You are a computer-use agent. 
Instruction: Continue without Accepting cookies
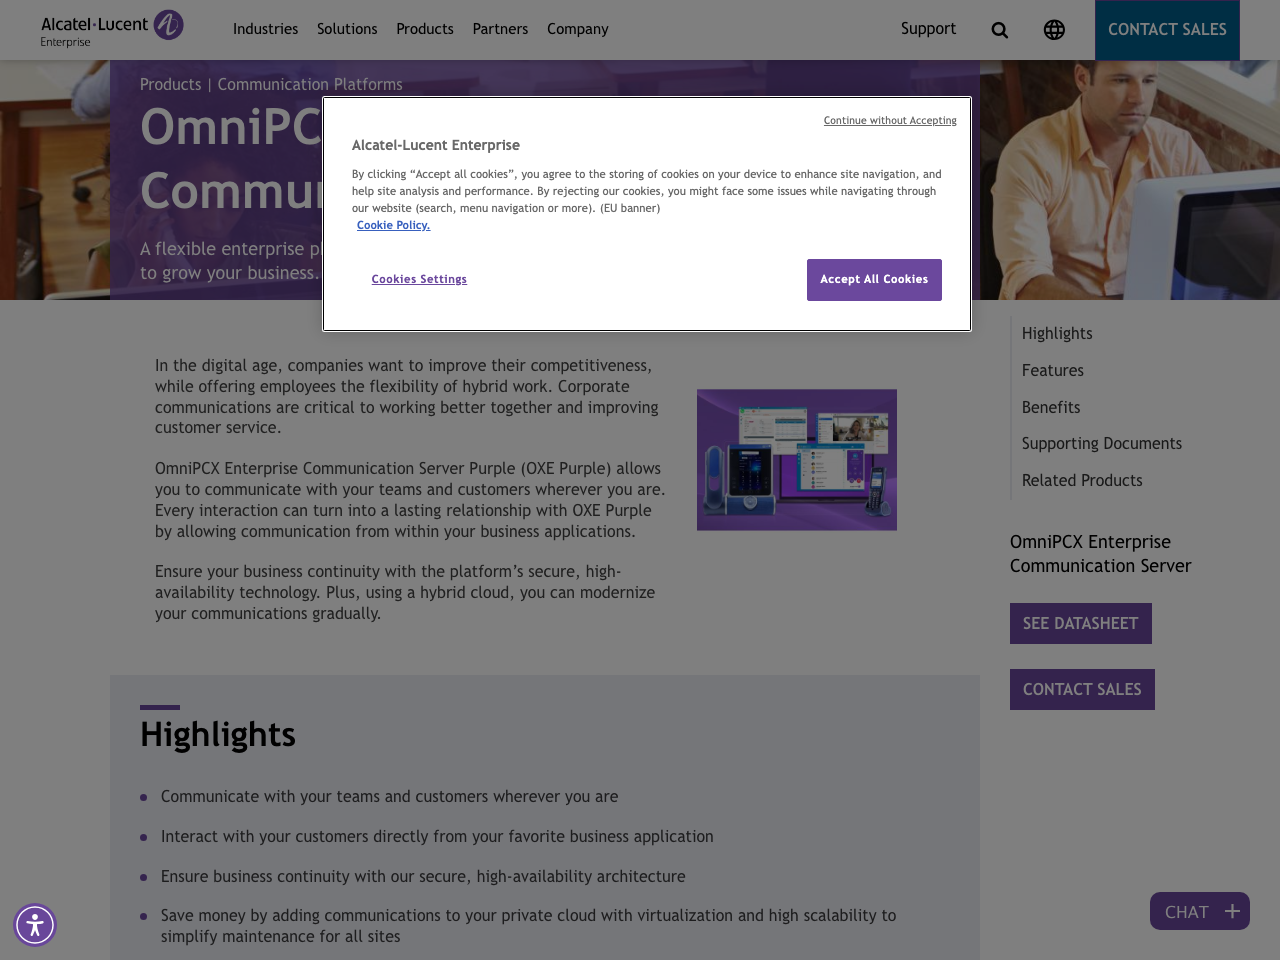pyautogui.click(x=890, y=119)
